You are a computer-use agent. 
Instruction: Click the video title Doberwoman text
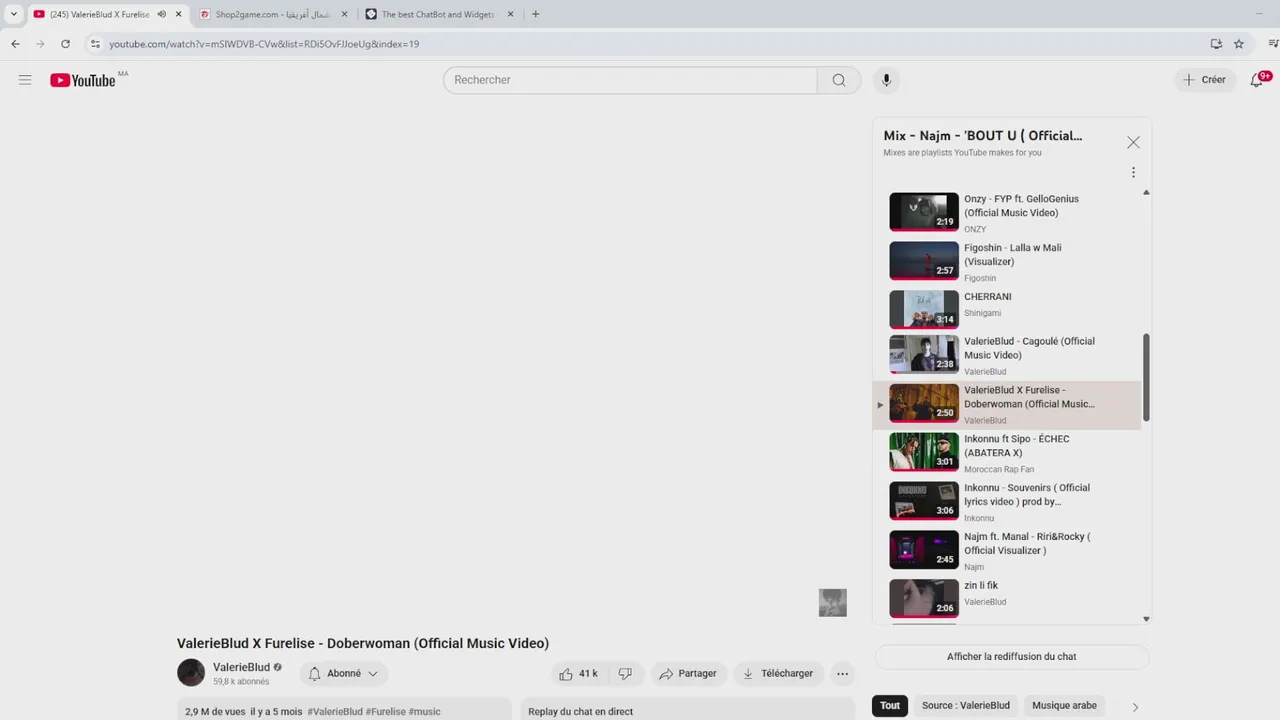tap(363, 644)
